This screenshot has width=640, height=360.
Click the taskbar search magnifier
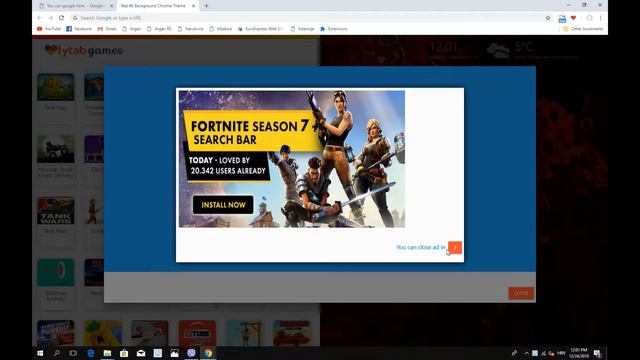[x=57, y=353]
